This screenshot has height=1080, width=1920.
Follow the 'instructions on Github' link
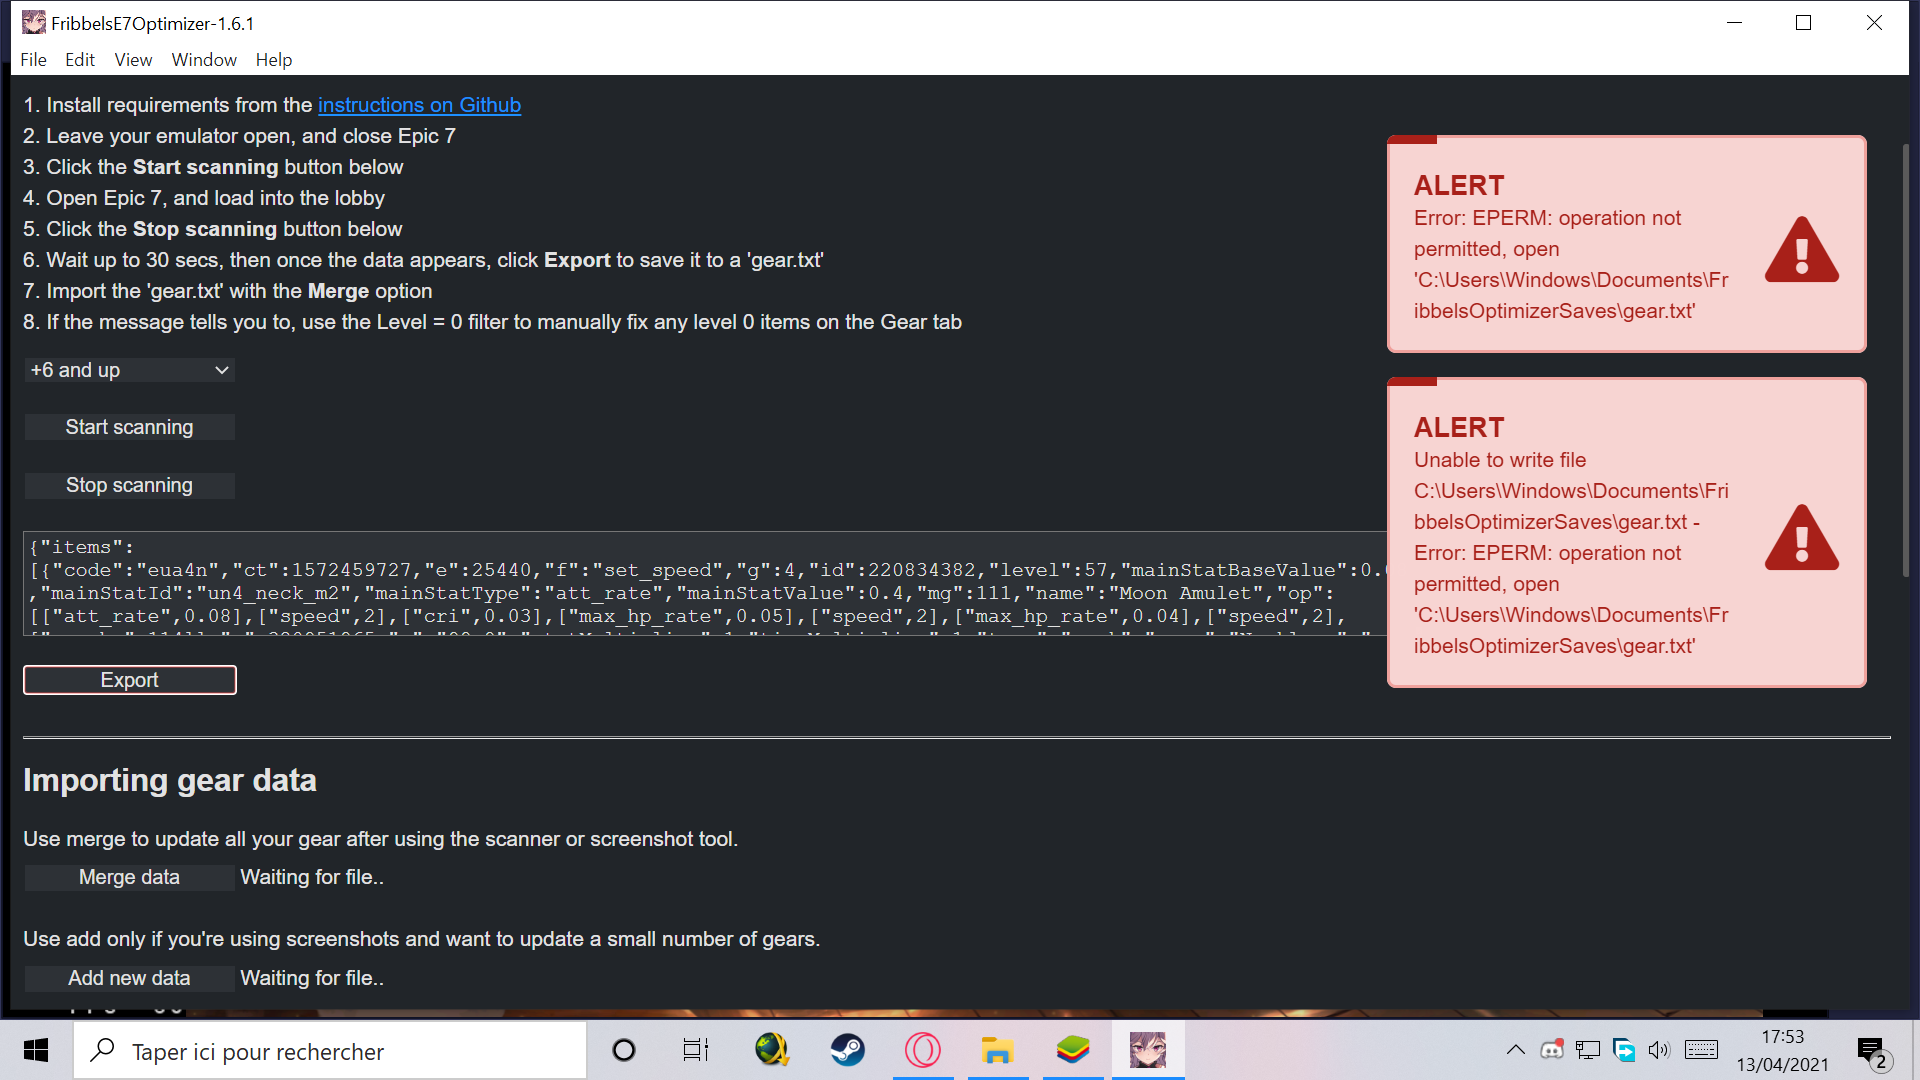coord(419,105)
